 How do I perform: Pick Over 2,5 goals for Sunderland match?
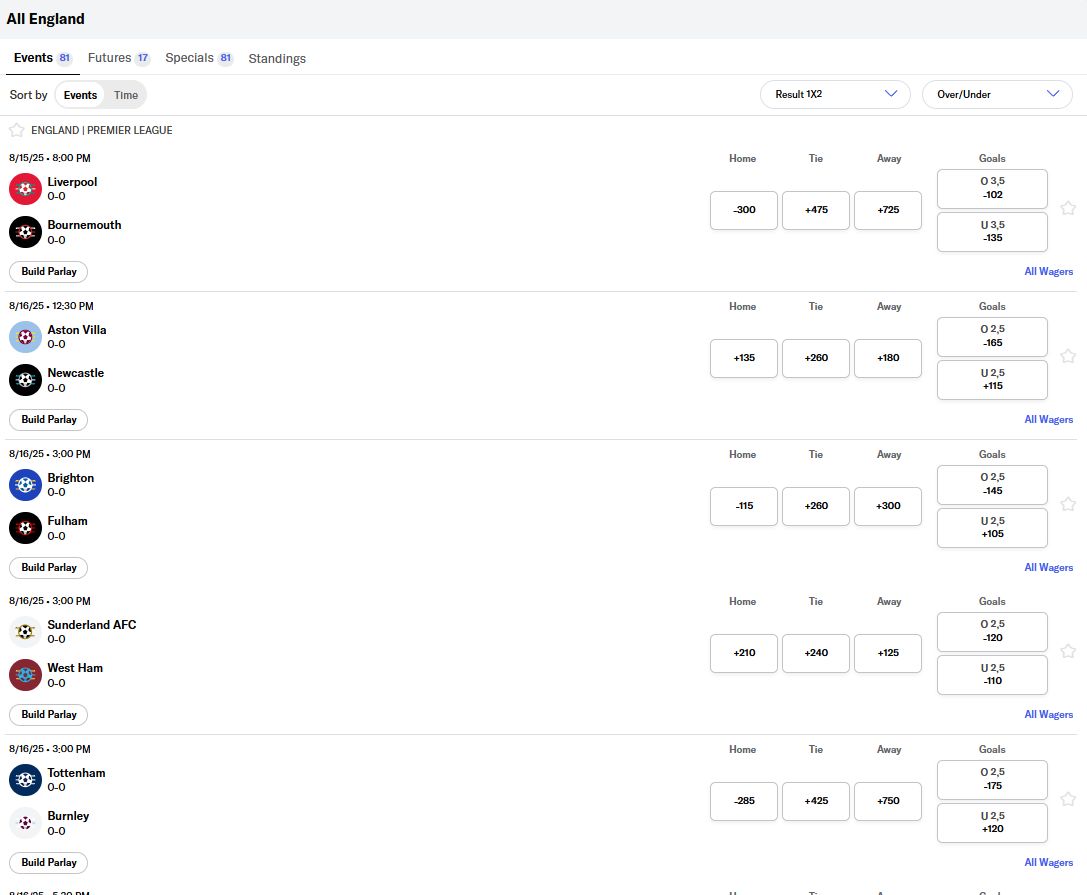[x=991, y=631]
